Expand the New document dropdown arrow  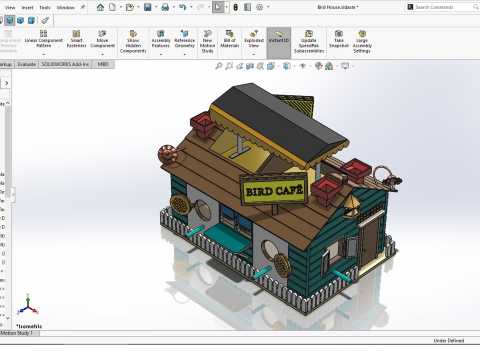[x=121, y=7]
